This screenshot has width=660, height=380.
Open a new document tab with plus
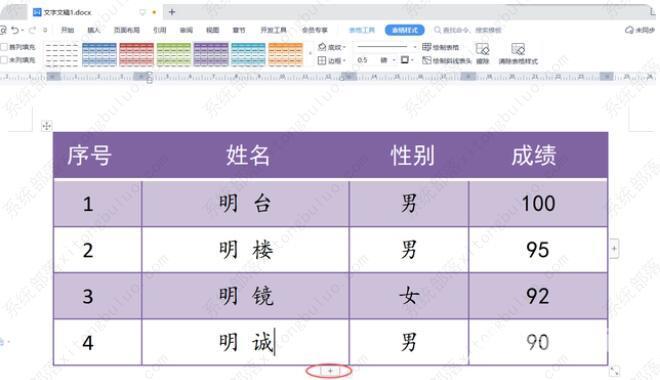tap(172, 12)
